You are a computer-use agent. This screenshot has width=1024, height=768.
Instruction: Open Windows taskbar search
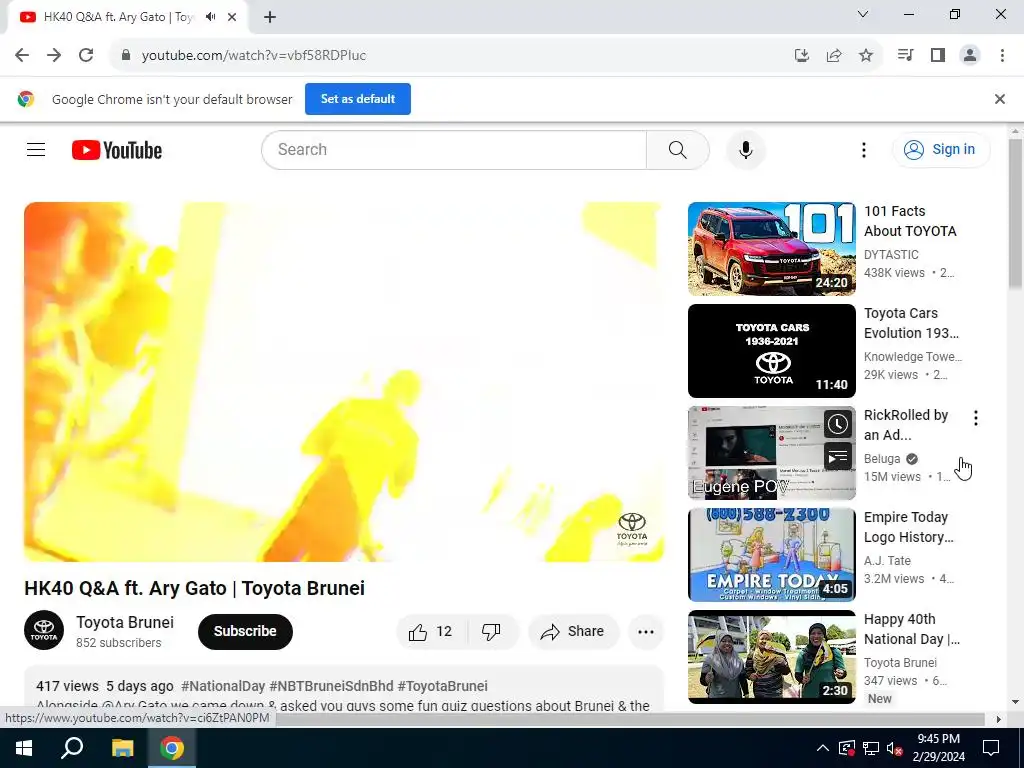72,748
